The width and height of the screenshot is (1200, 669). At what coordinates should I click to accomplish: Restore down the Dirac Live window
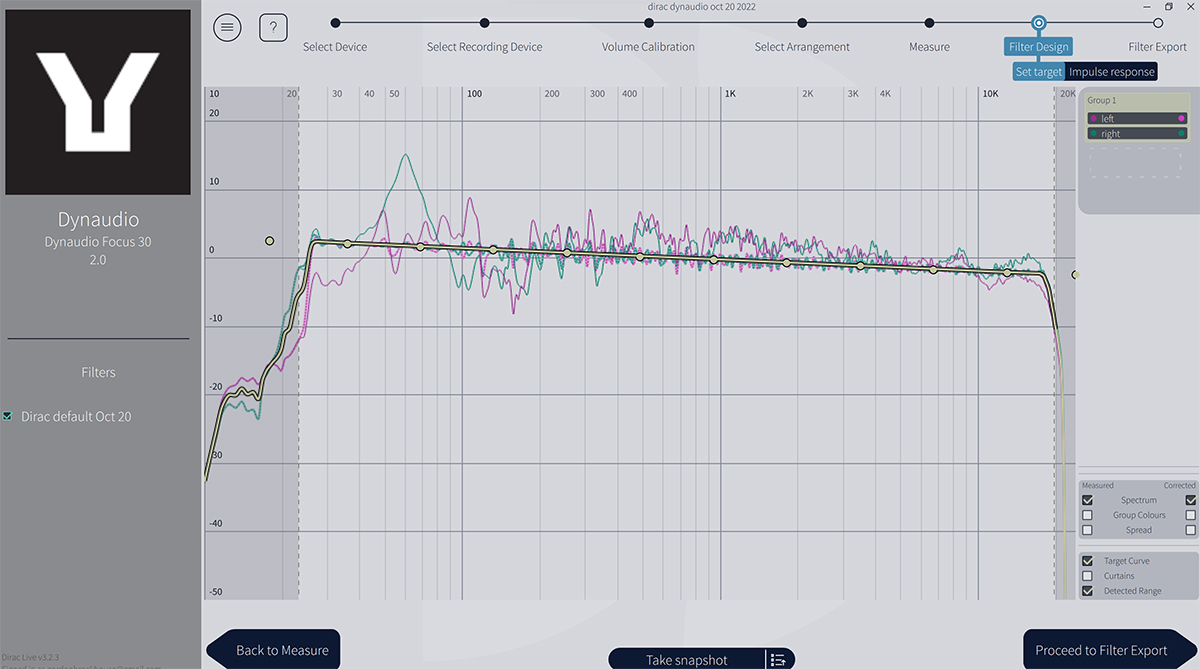tap(1169, 7)
